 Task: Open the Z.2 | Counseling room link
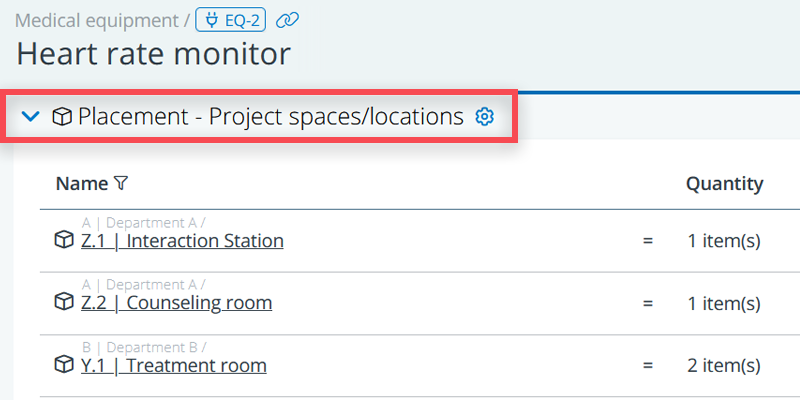point(176,303)
